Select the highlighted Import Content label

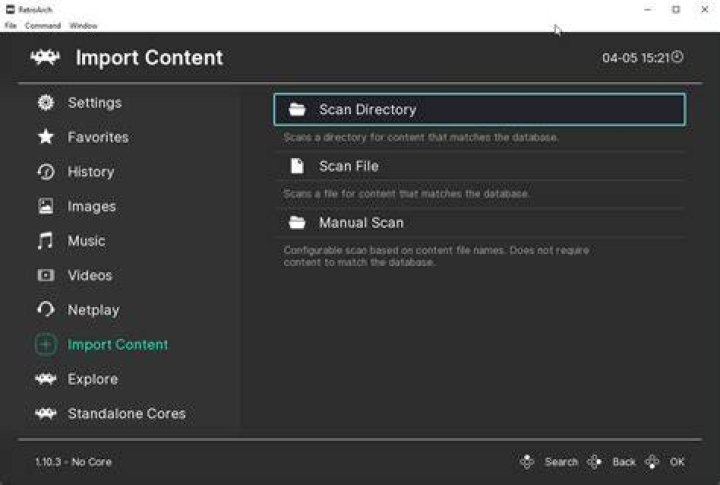(118, 344)
